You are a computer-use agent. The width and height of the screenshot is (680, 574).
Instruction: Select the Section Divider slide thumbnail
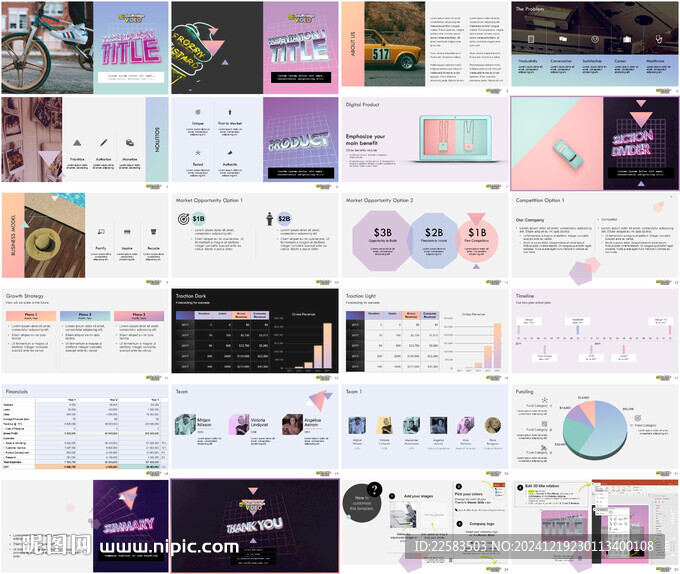(595, 144)
